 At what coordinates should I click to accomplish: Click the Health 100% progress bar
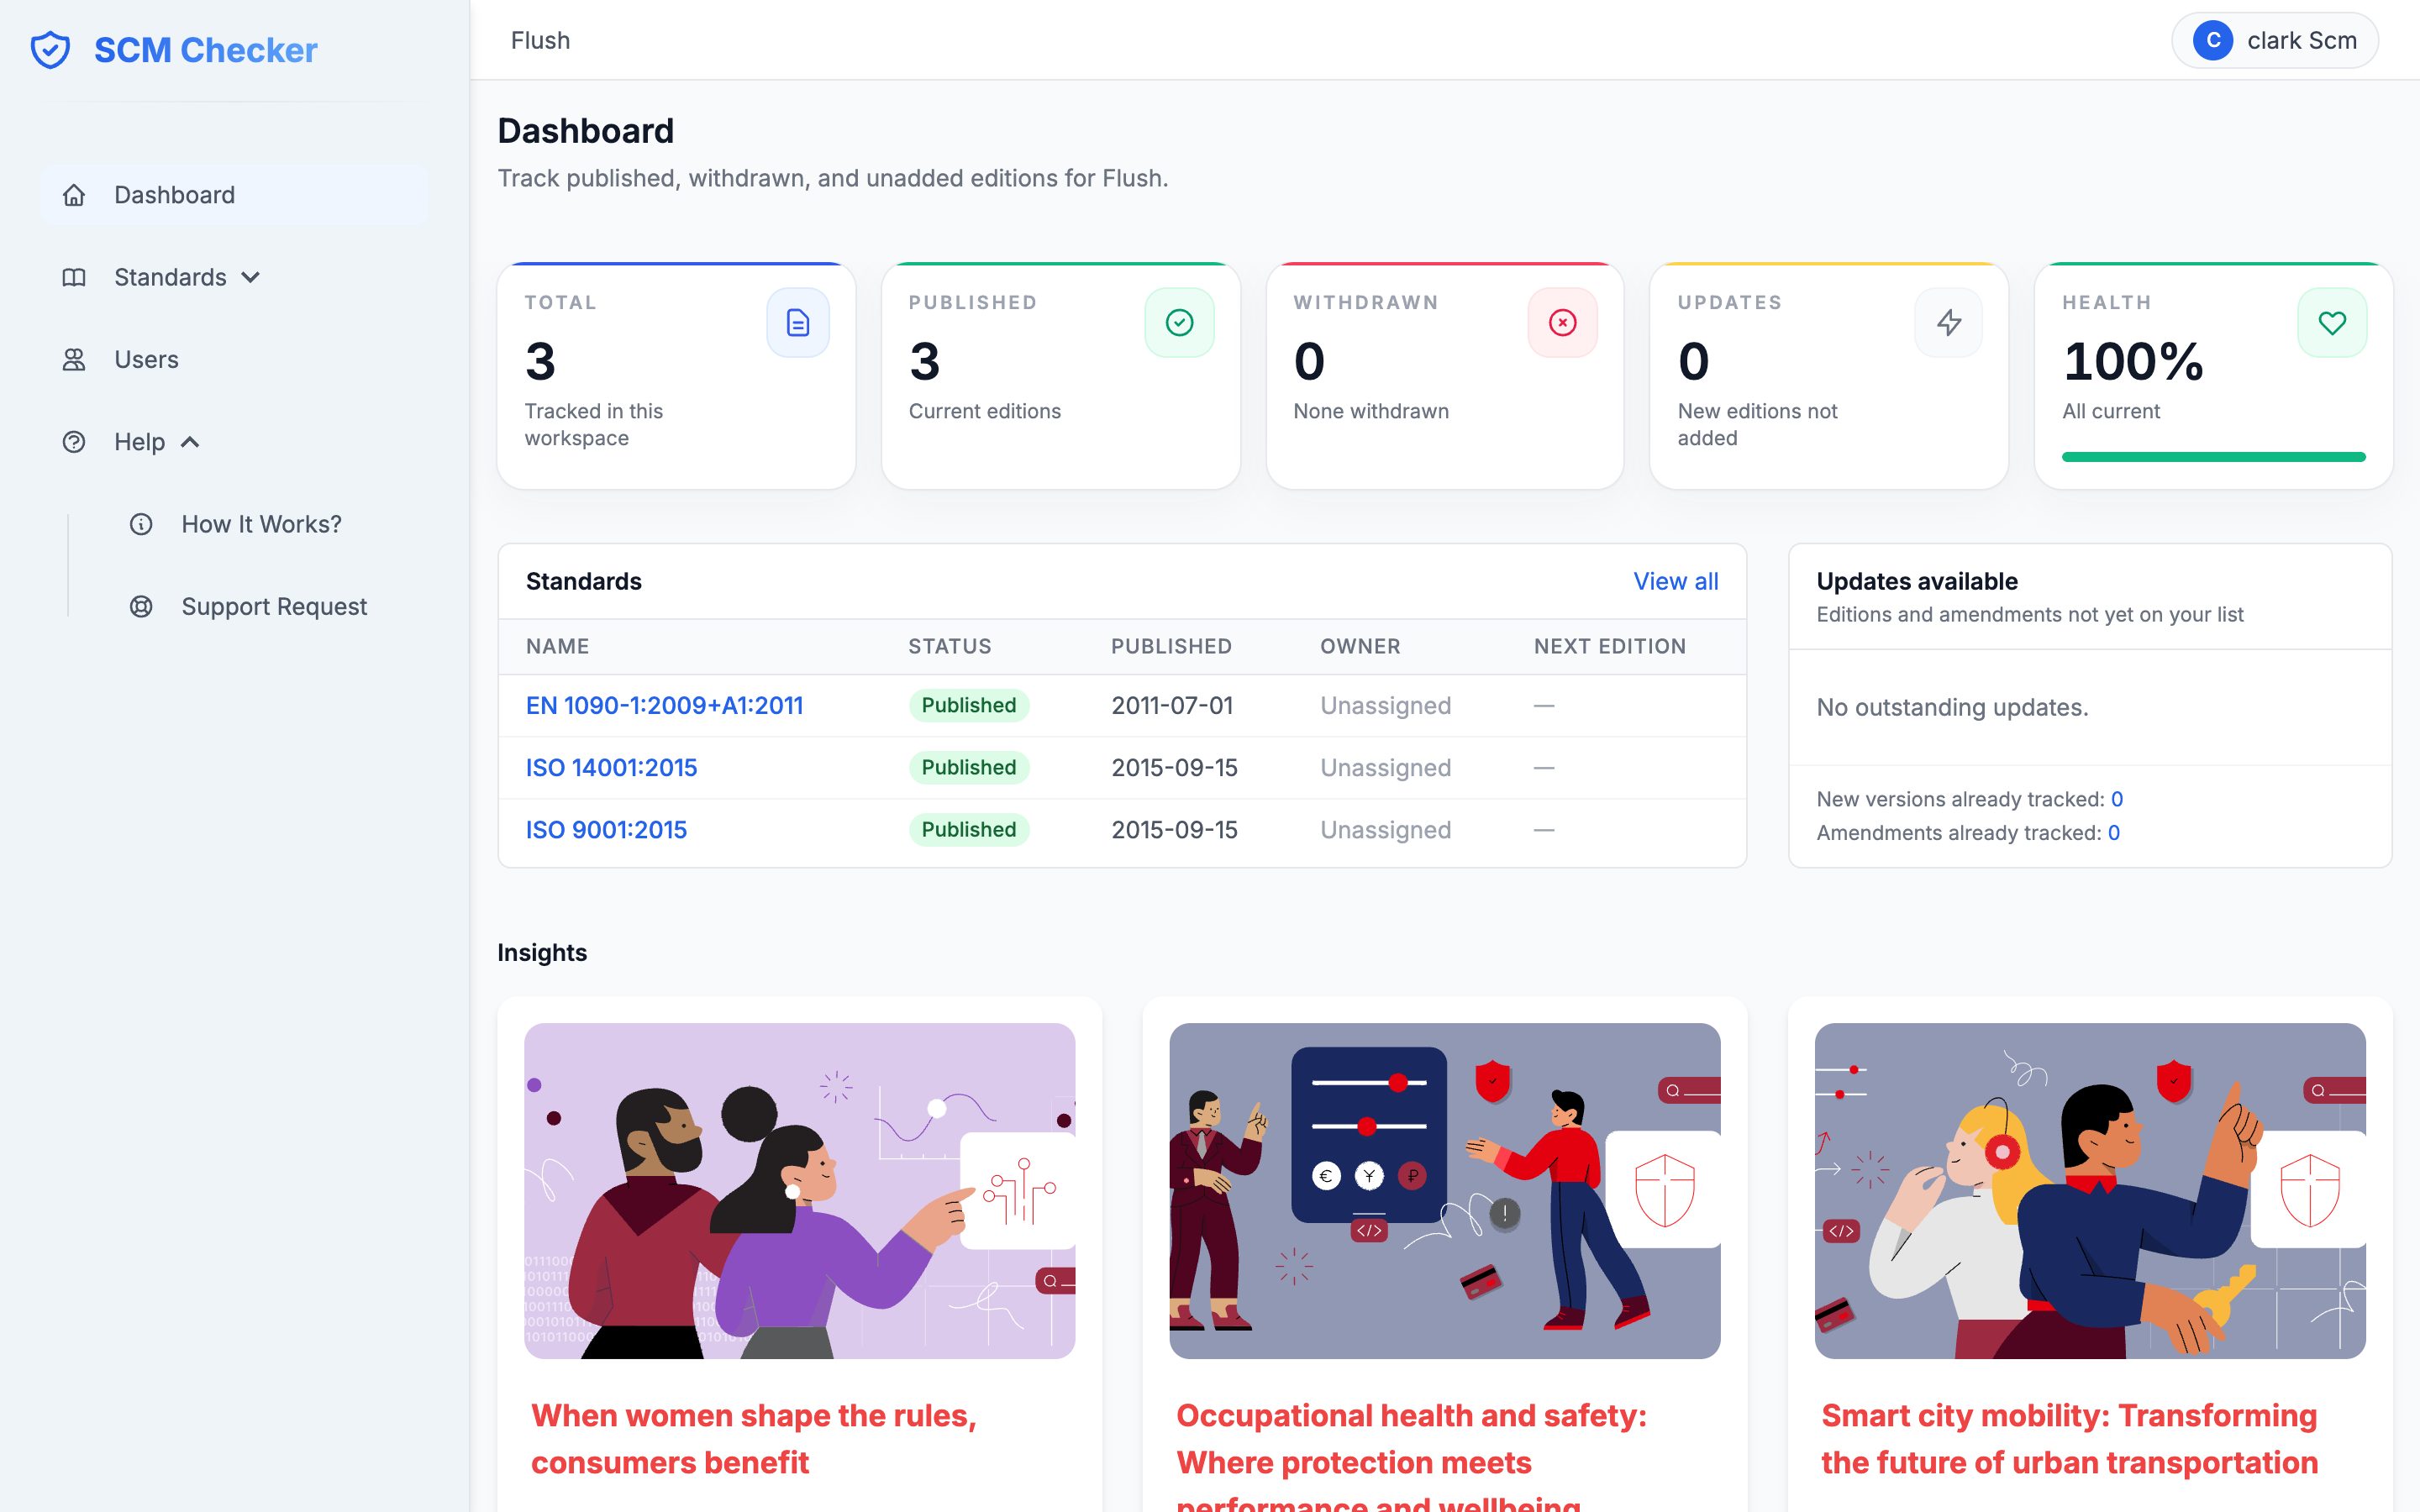pyautogui.click(x=2213, y=457)
